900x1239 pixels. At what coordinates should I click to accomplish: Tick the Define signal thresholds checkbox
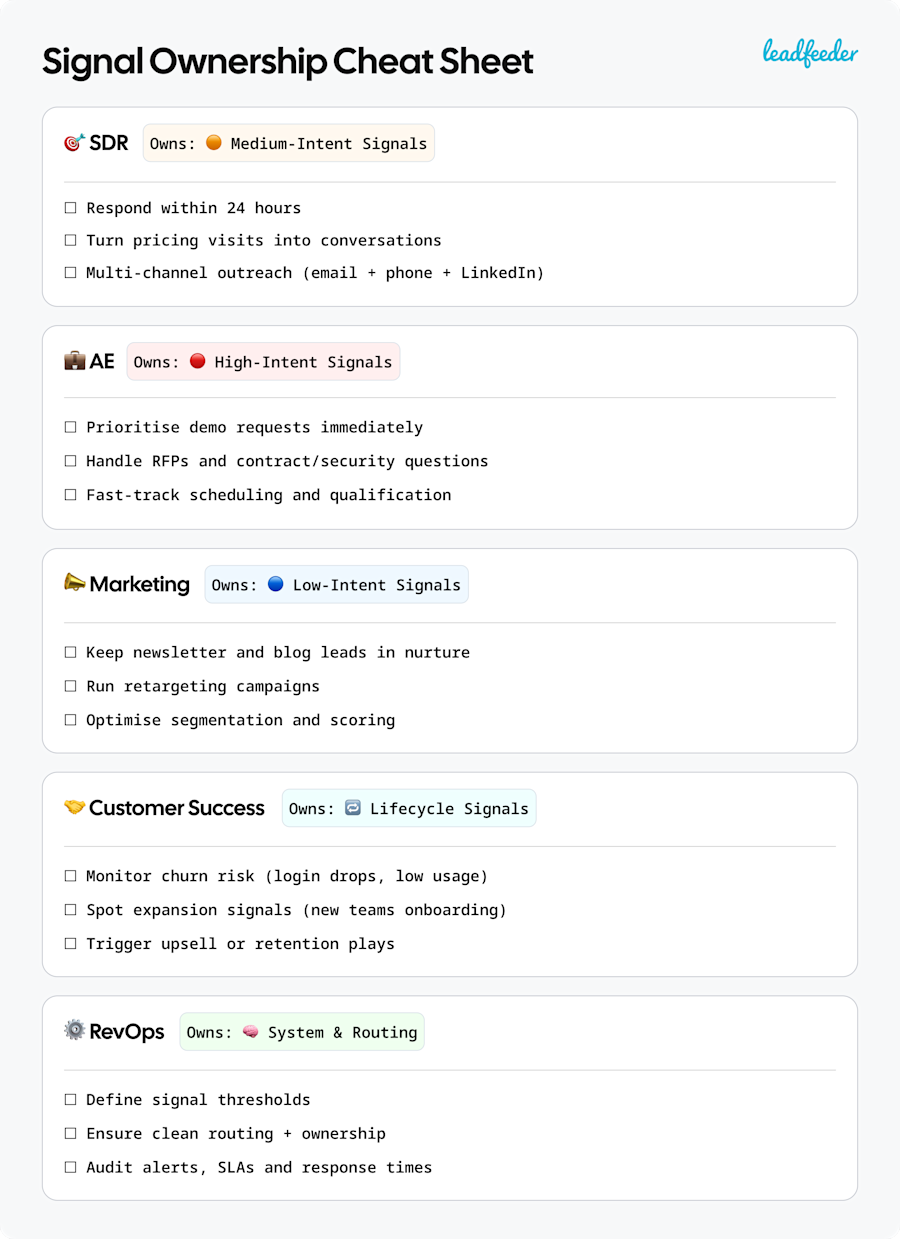(70, 1099)
